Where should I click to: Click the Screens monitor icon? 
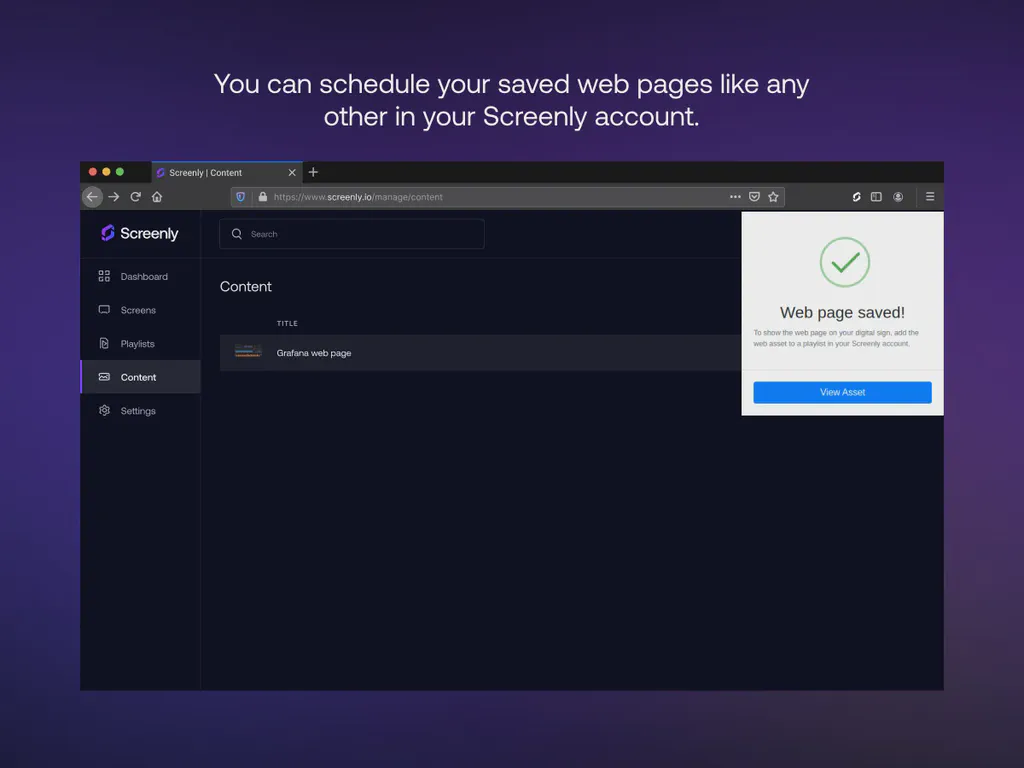tap(104, 310)
